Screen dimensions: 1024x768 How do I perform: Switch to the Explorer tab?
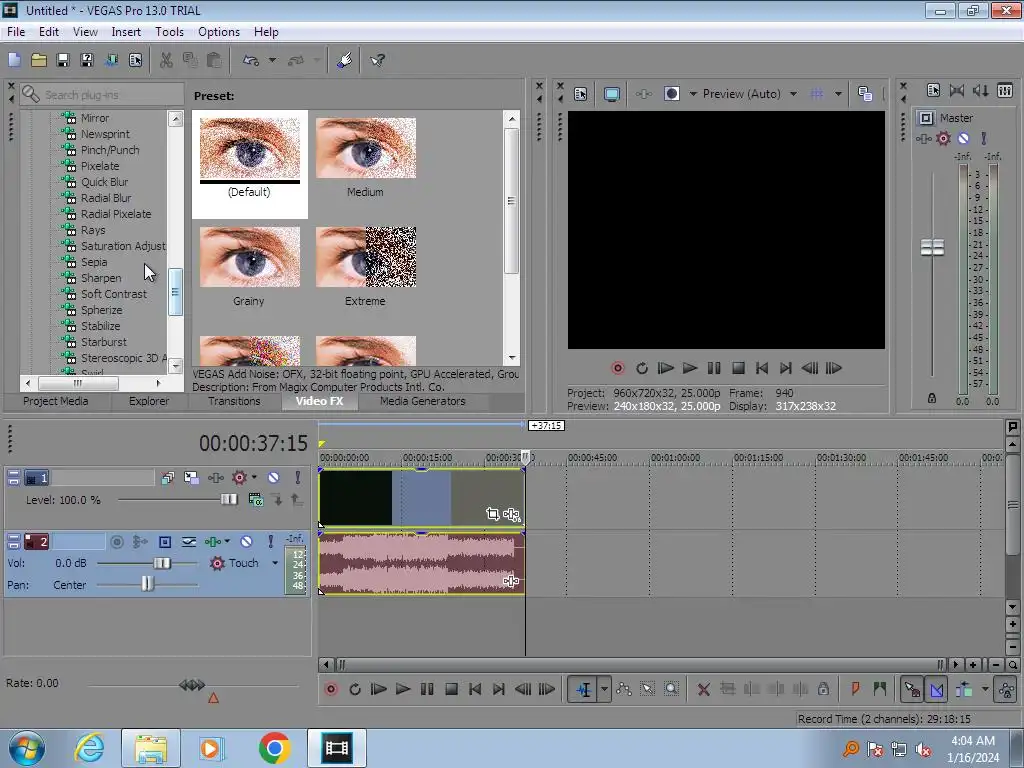[x=149, y=401]
